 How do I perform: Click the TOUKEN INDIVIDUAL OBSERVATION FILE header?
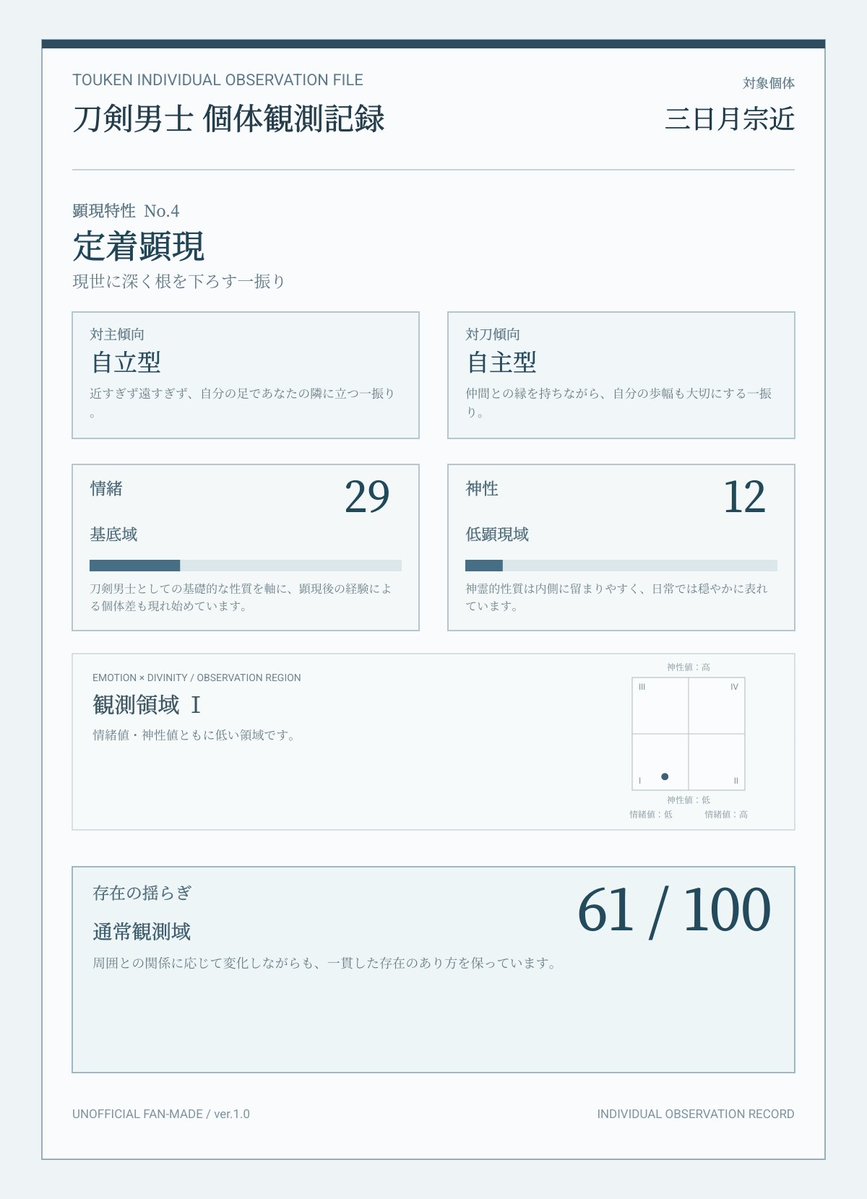[x=218, y=80]
